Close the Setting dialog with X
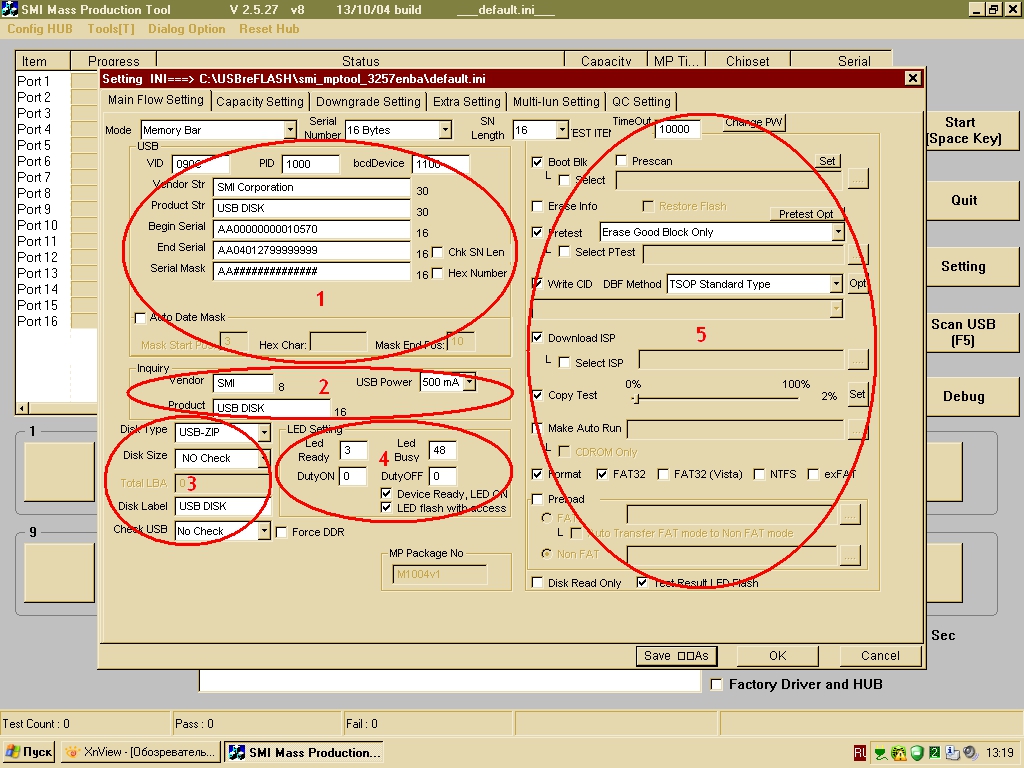This screenshot has width=1024, height=768. [x=912, y=78]
